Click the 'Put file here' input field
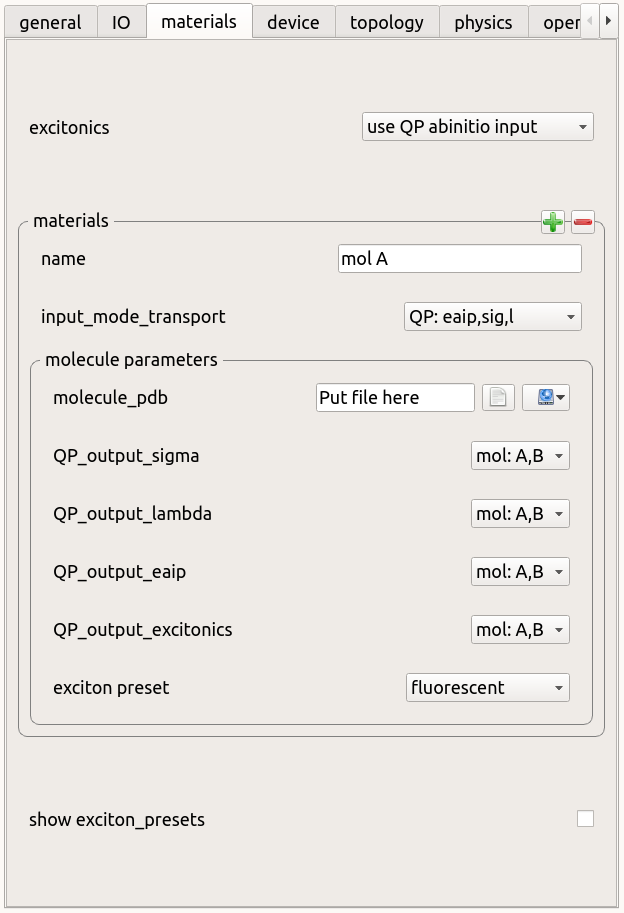Image resolution: width=624 pixels, height=913 pixels. [x=395, y=398]
